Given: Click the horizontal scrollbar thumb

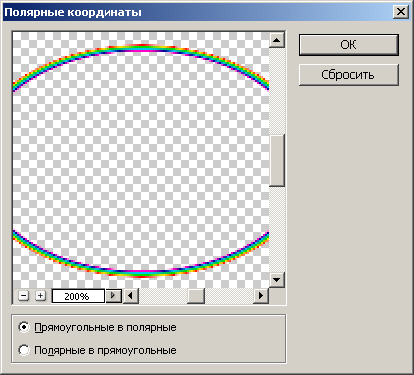Looking at the screenshot, I should (196, 296).
